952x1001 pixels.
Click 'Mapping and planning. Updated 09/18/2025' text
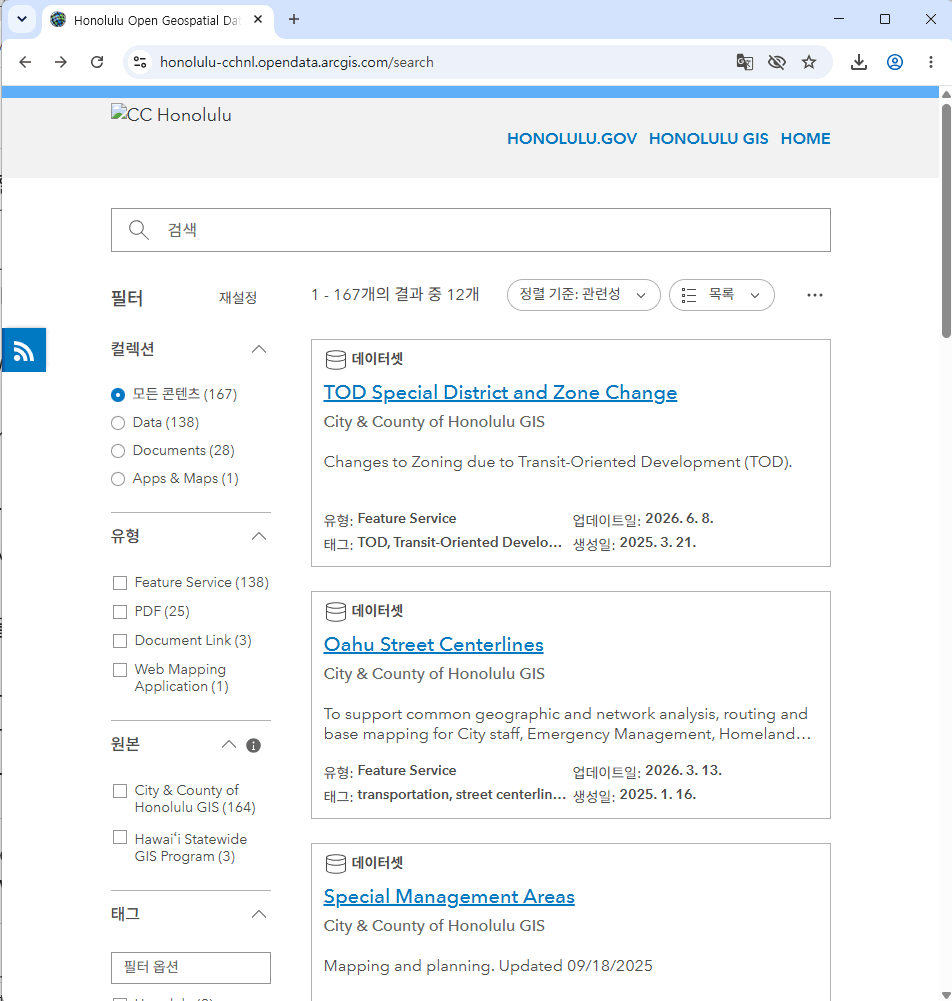click(x=488, y=965)
